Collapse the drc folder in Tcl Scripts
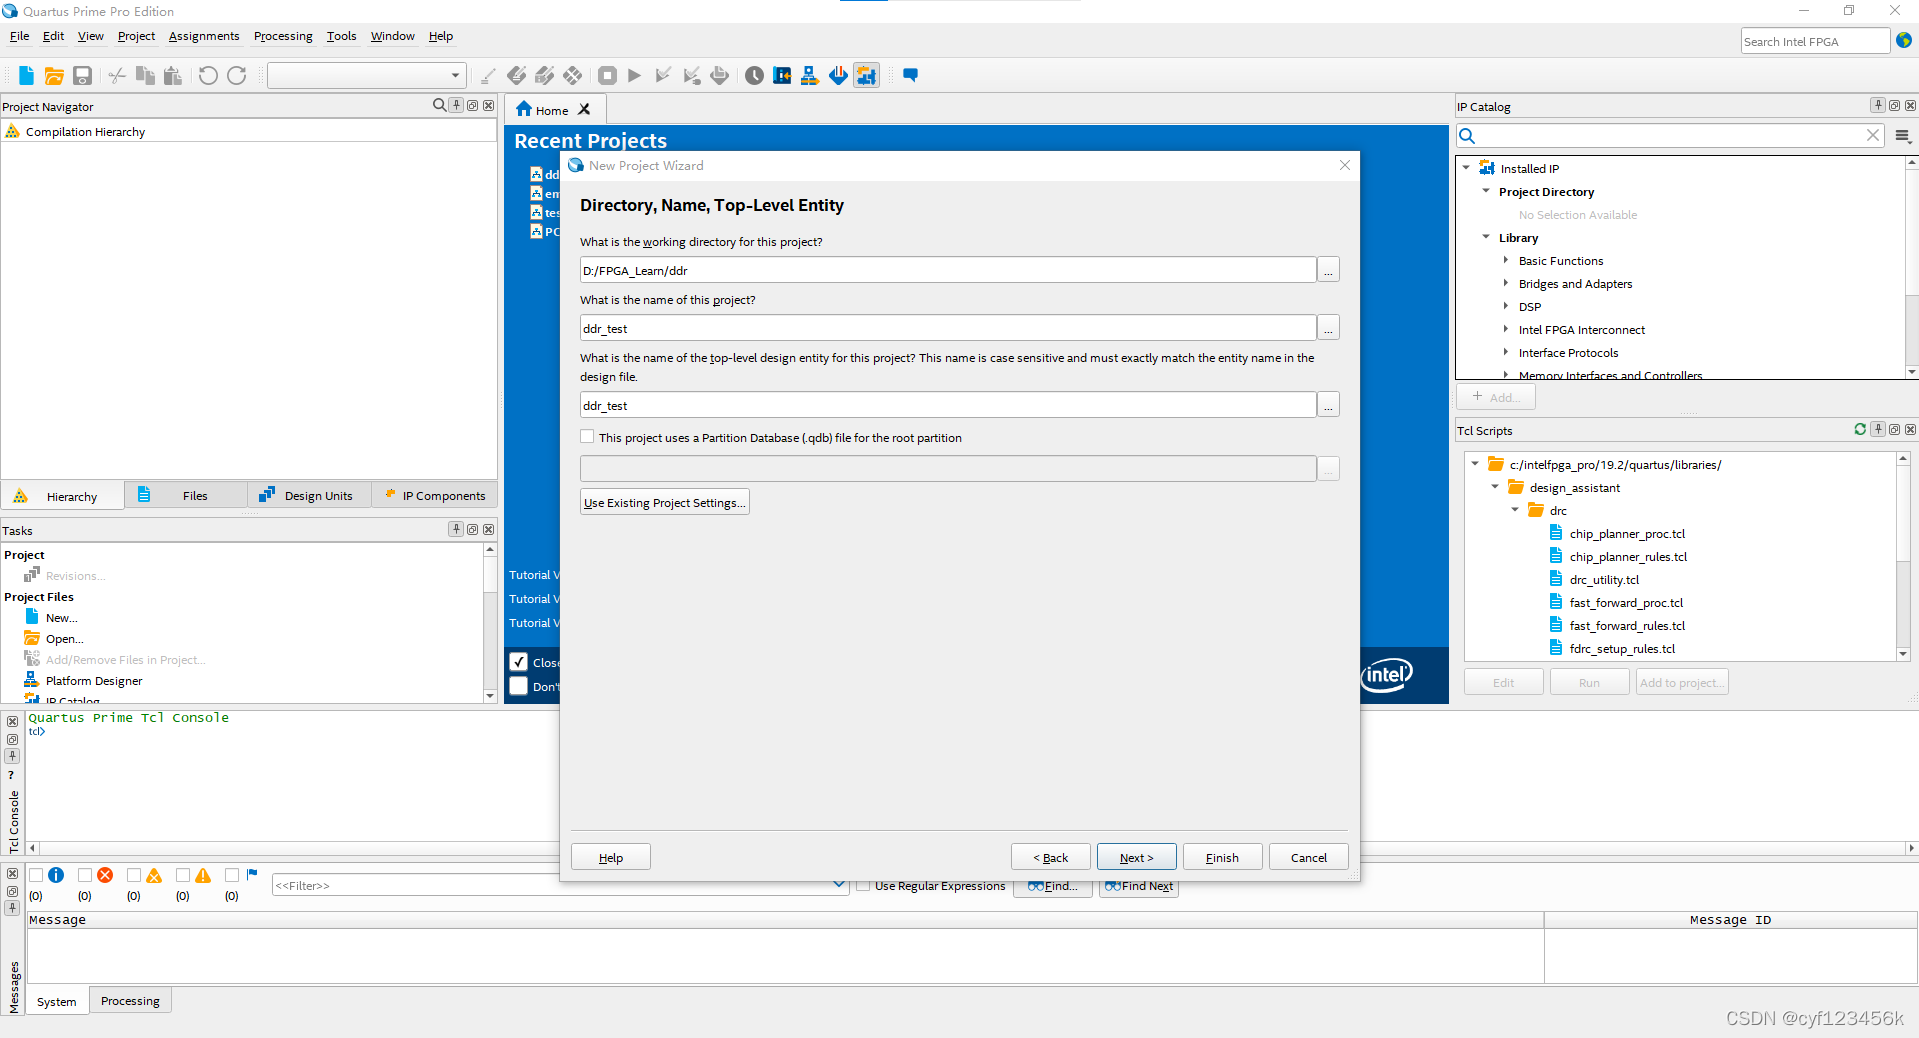 [x=1515, y=510]
